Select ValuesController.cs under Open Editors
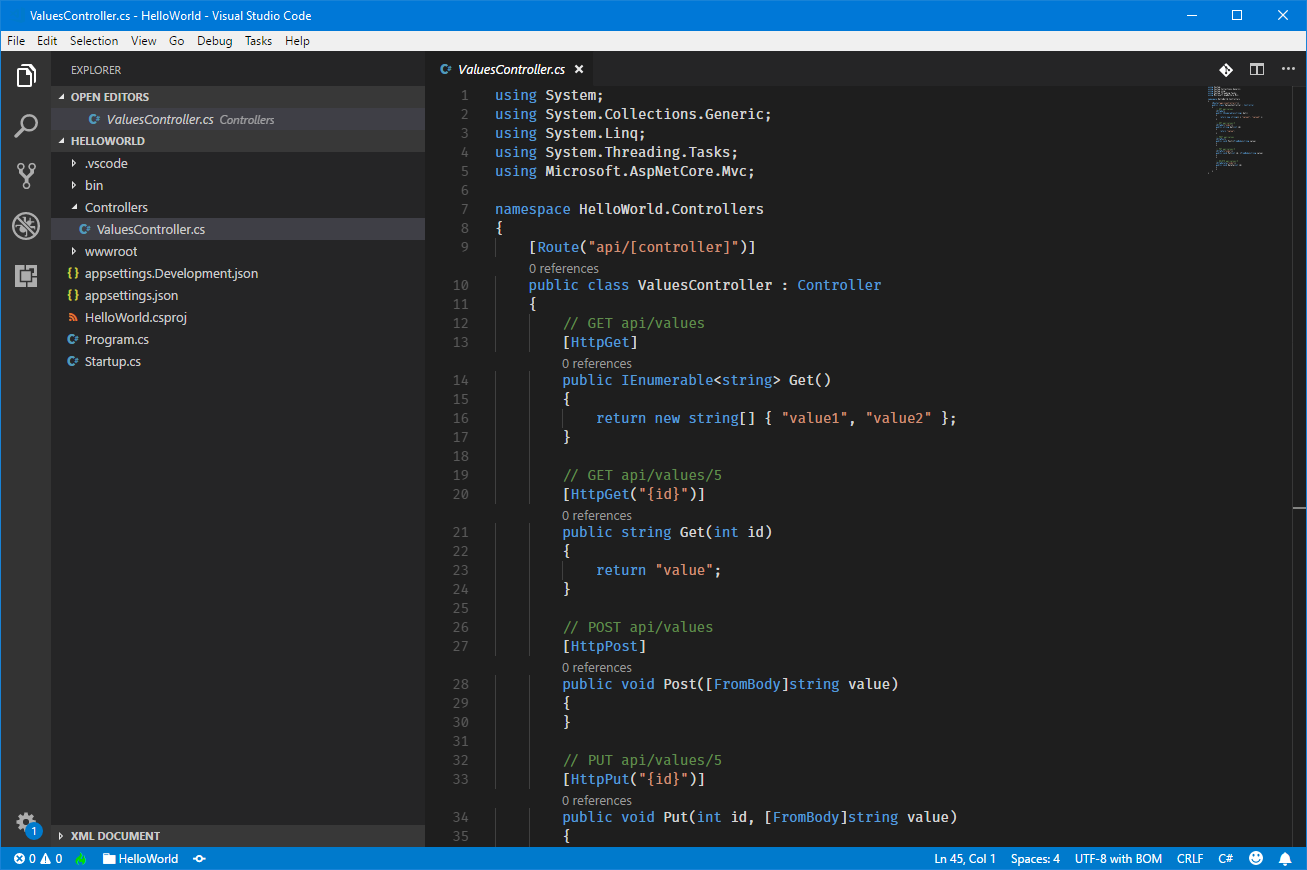This screenshot has width=1307, height=870. [x=238, y=119]
